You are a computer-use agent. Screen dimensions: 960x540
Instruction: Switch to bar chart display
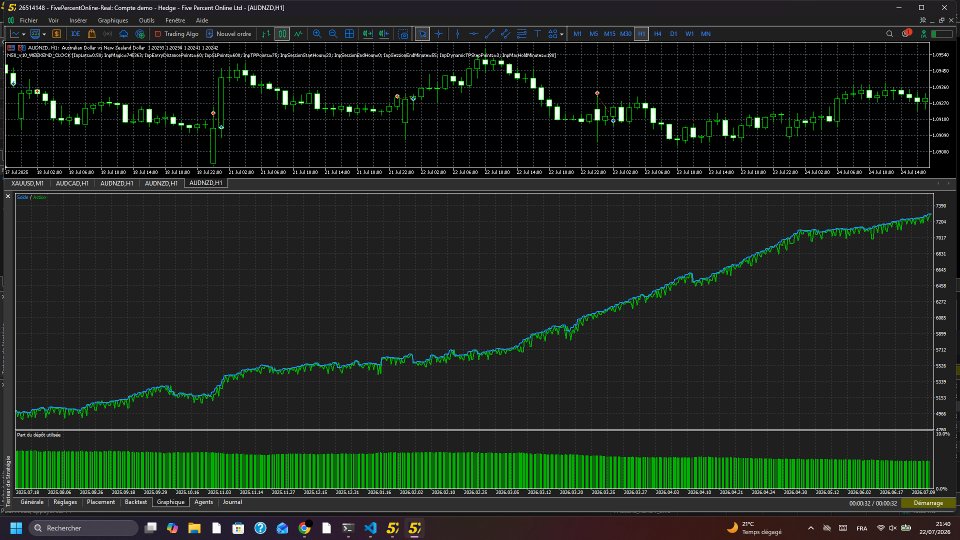click(x=266, y=34)
